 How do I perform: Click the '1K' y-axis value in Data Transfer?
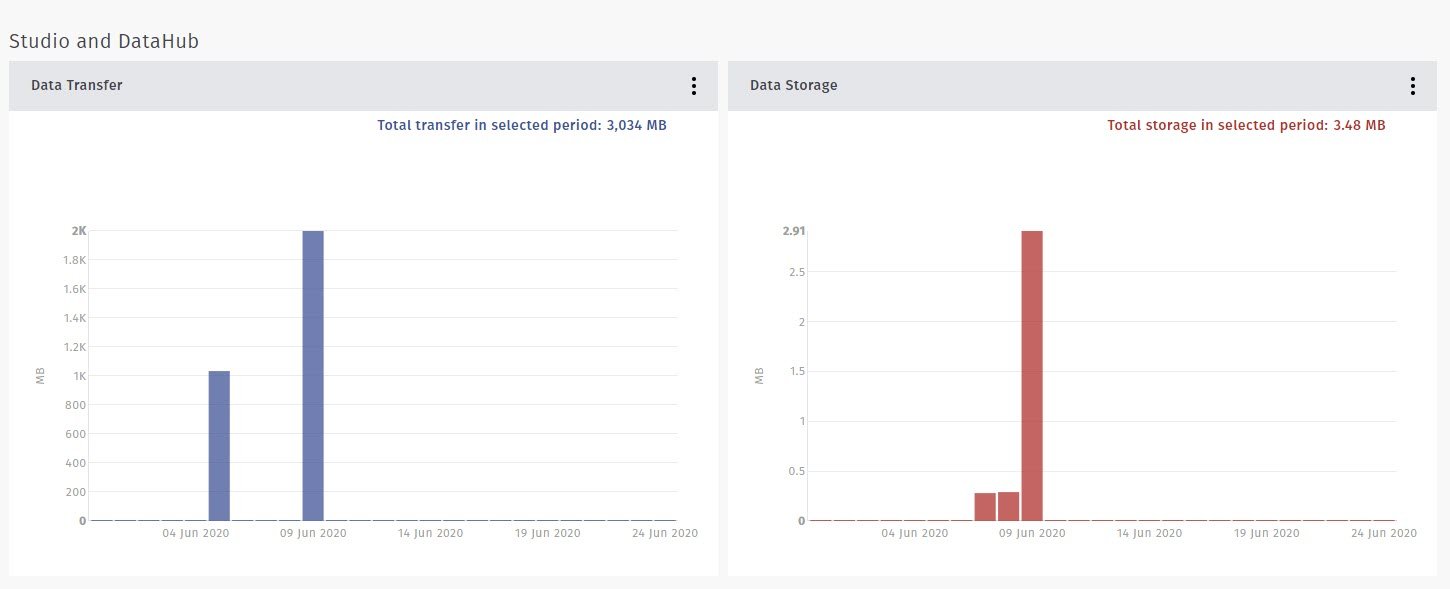tap(78, 376)
